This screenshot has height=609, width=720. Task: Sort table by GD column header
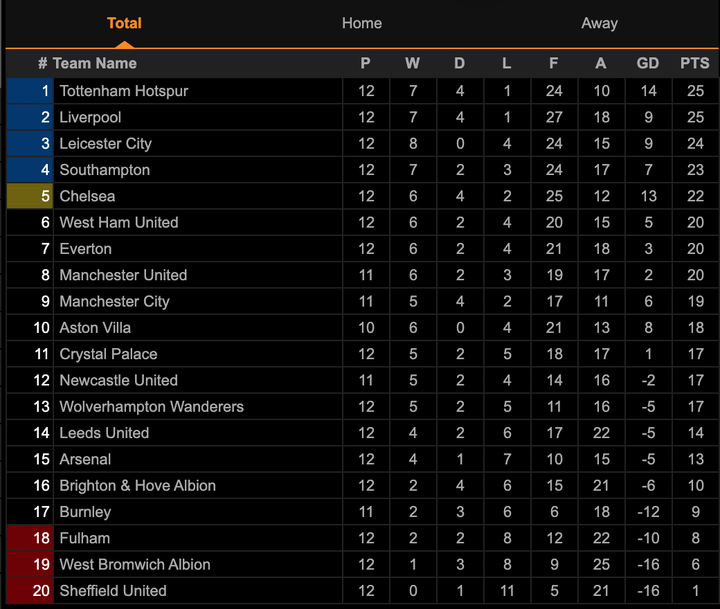coord(648,63)
